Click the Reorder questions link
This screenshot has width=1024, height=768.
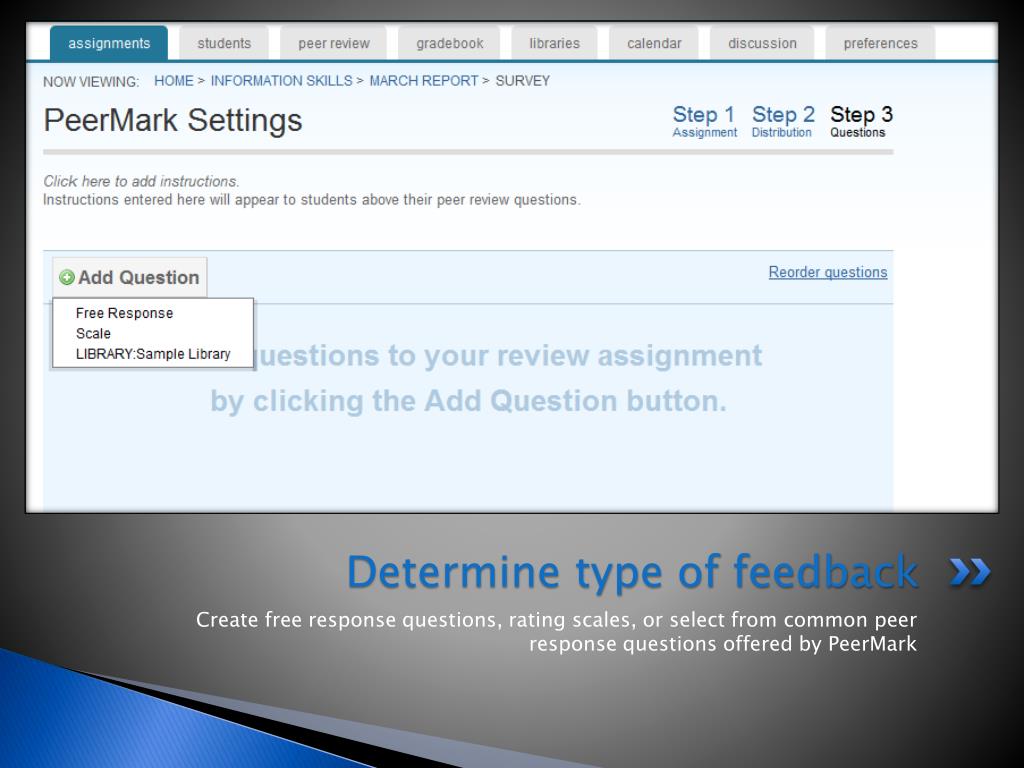(x=827, y=272)
